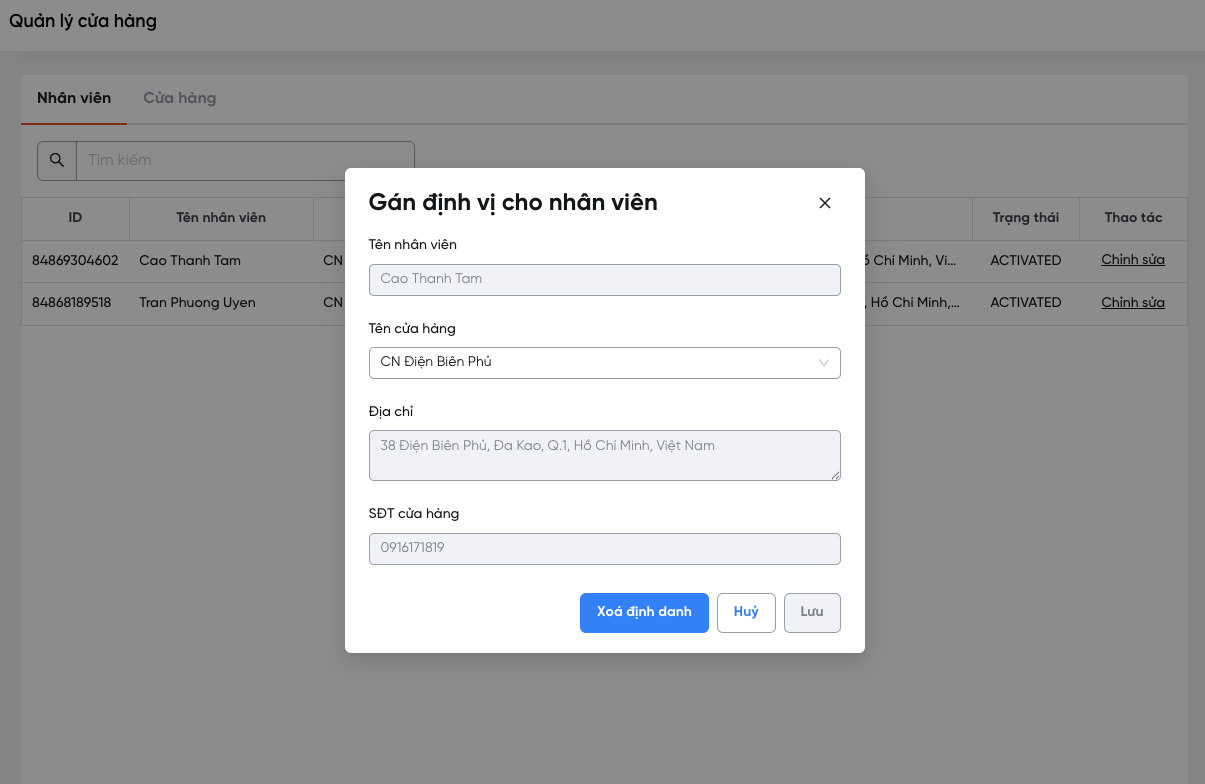The image size is (1205, 784).
Task: Select CN Điện Biên Phủ store combo box
Action: point(605,363)
